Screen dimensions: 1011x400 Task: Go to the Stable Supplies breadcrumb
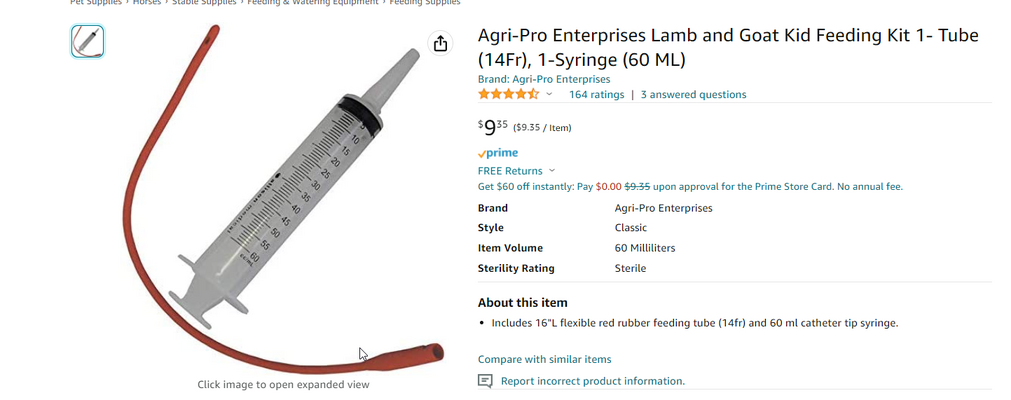205,3
